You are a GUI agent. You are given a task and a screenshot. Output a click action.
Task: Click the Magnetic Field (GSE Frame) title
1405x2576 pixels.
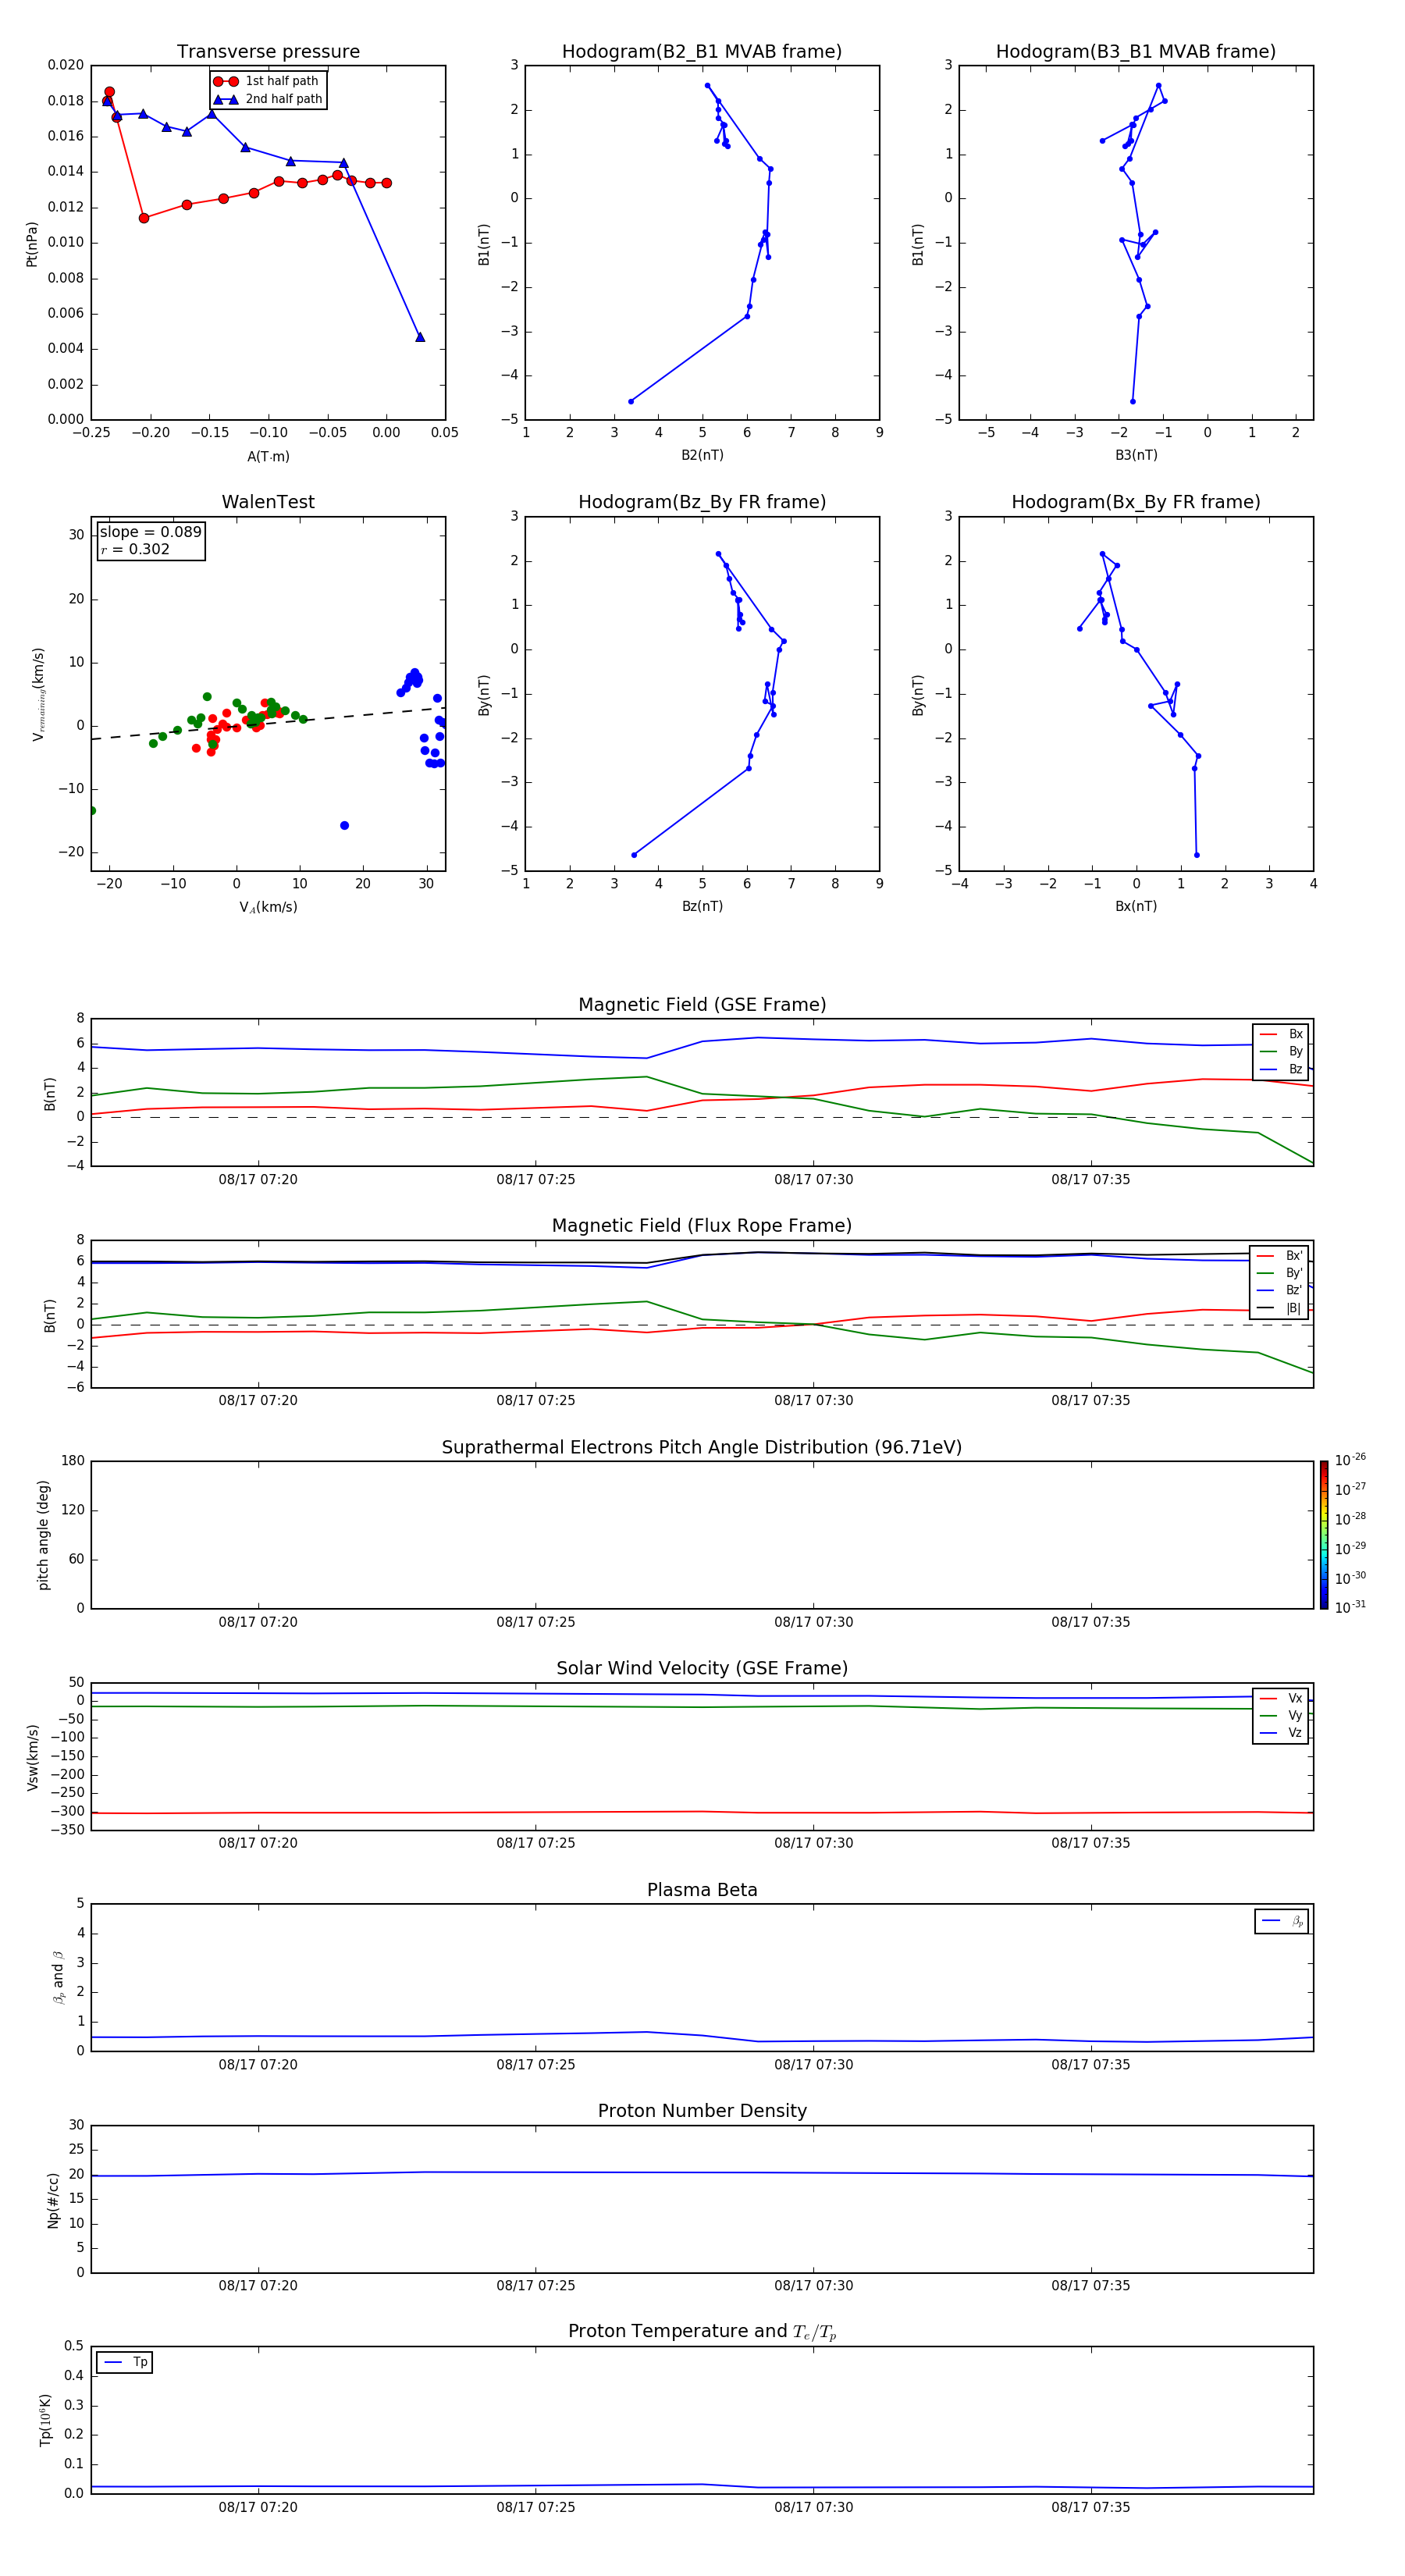coord(702,1005)
